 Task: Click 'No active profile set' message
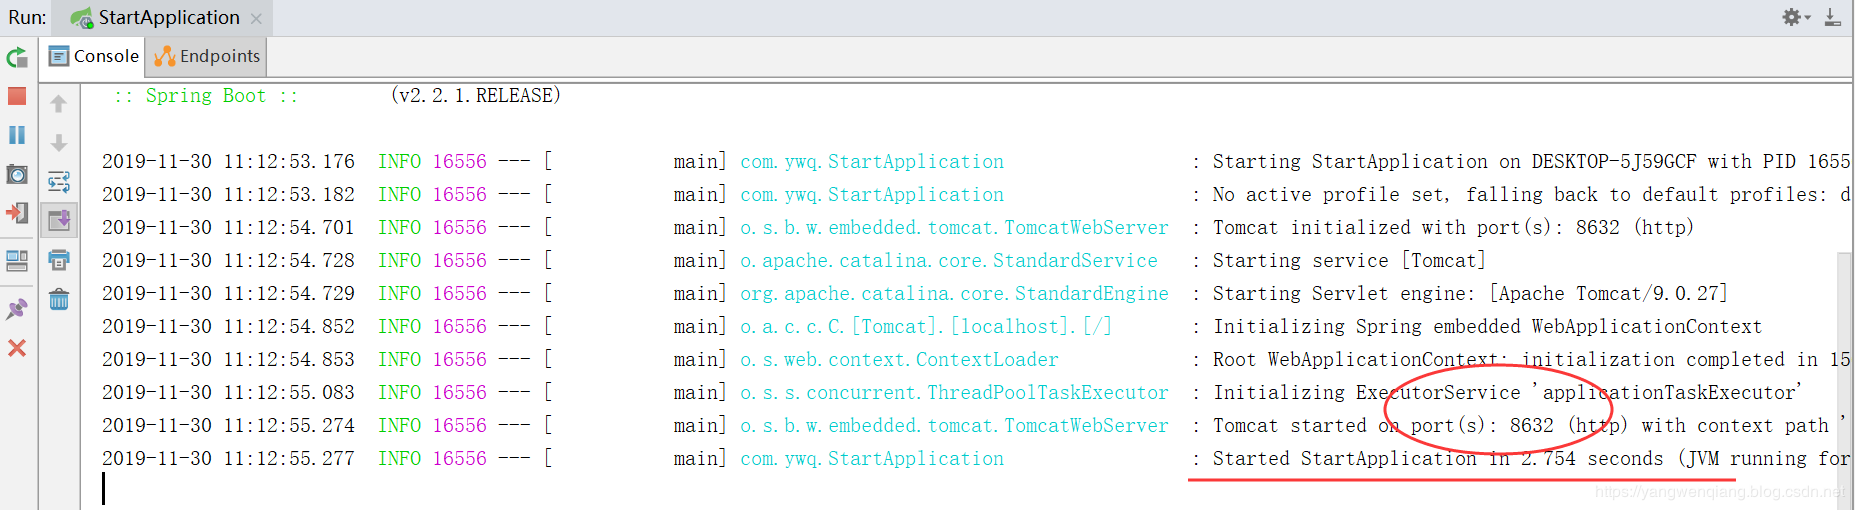pyautogui.click(x=1532, y=194)
